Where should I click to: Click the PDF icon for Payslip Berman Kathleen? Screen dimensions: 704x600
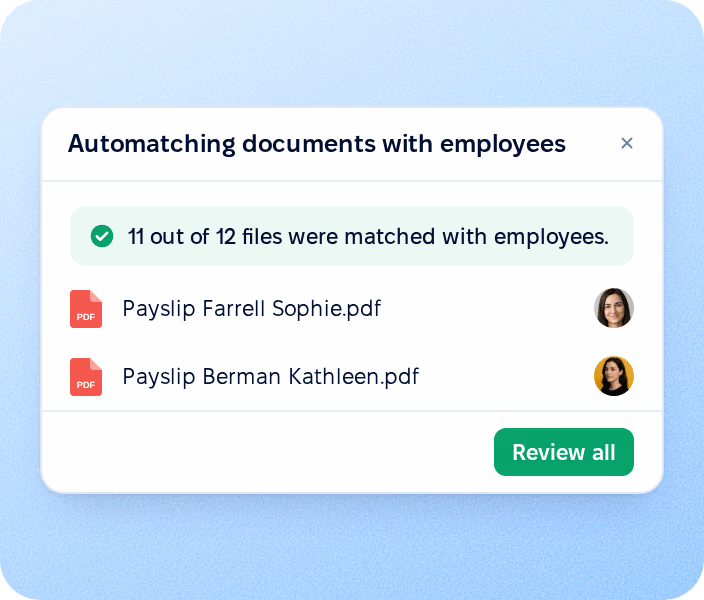click(86, 377)
